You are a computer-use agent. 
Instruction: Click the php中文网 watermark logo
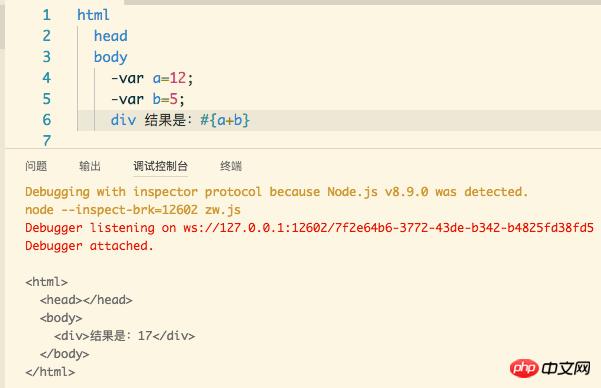[550, 369]
